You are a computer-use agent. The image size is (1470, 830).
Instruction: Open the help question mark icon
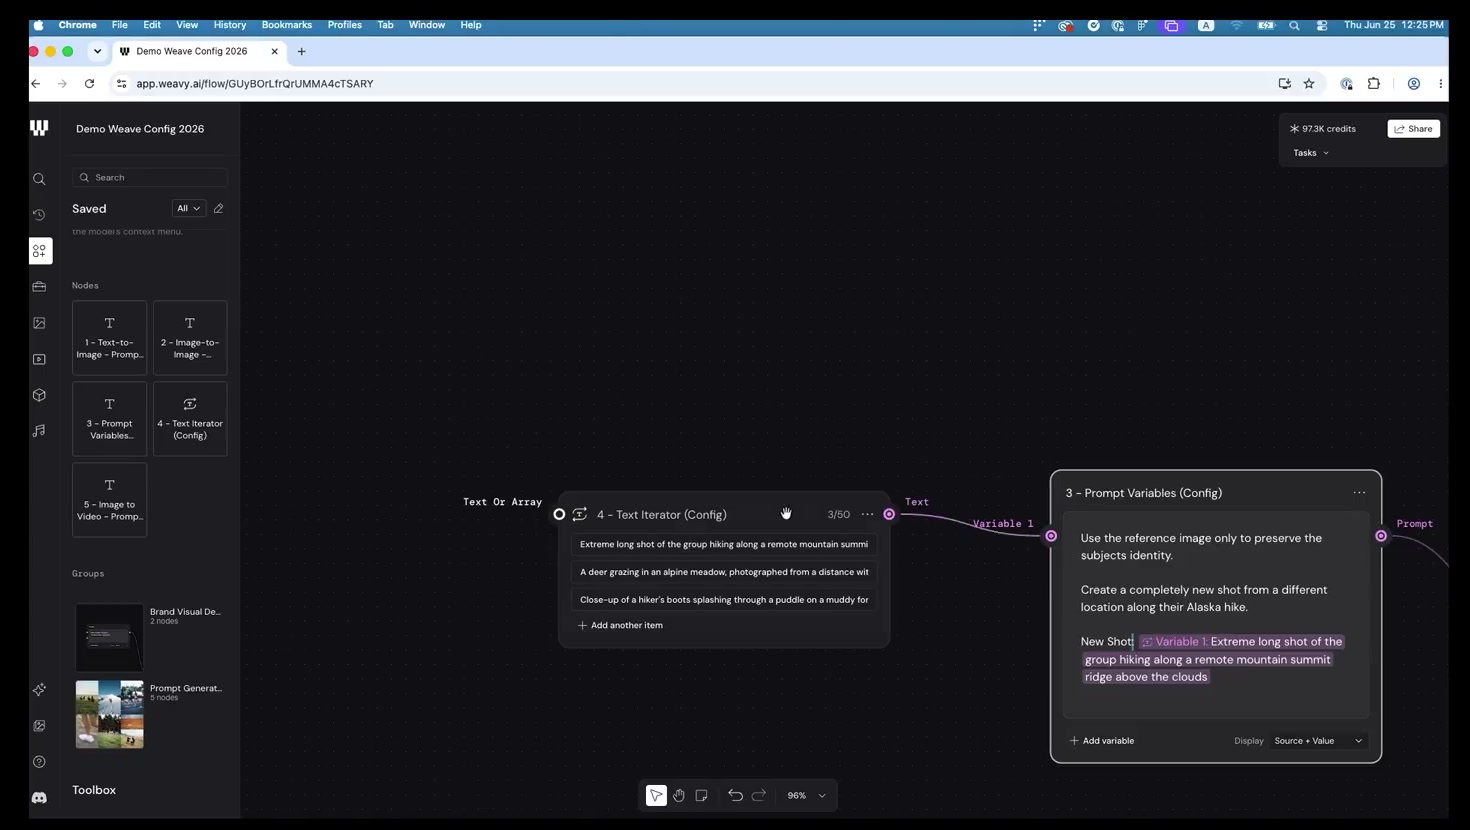[x=39, y=762]
